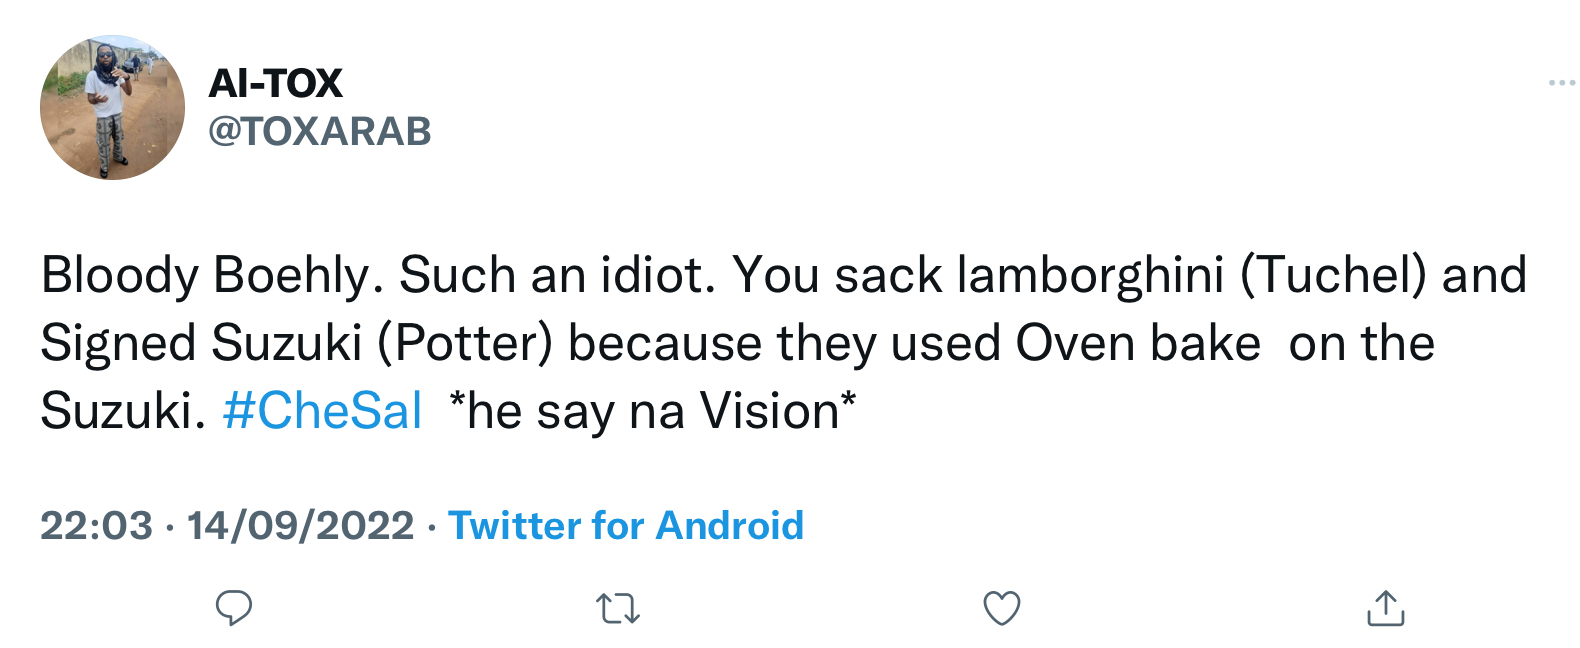
Task: Click the 14/09/2022 date text
Action: coord(301,525)
